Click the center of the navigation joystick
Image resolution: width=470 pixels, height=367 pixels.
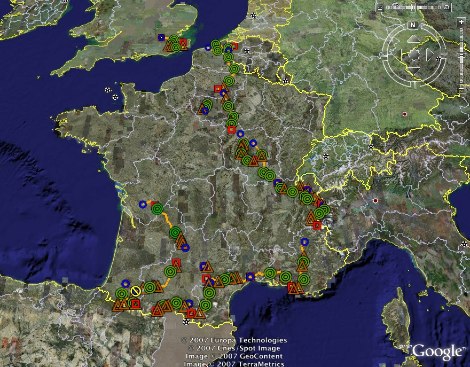[414, 55]
